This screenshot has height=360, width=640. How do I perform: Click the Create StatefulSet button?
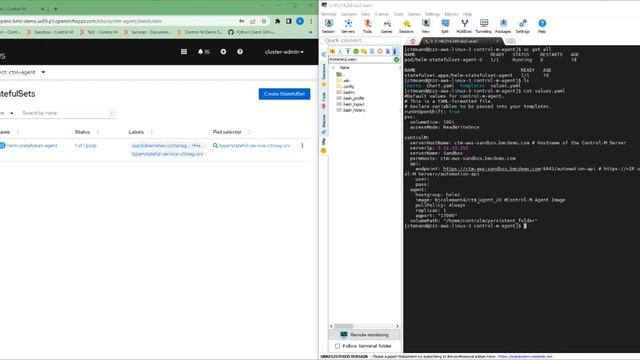pos(284,94)
